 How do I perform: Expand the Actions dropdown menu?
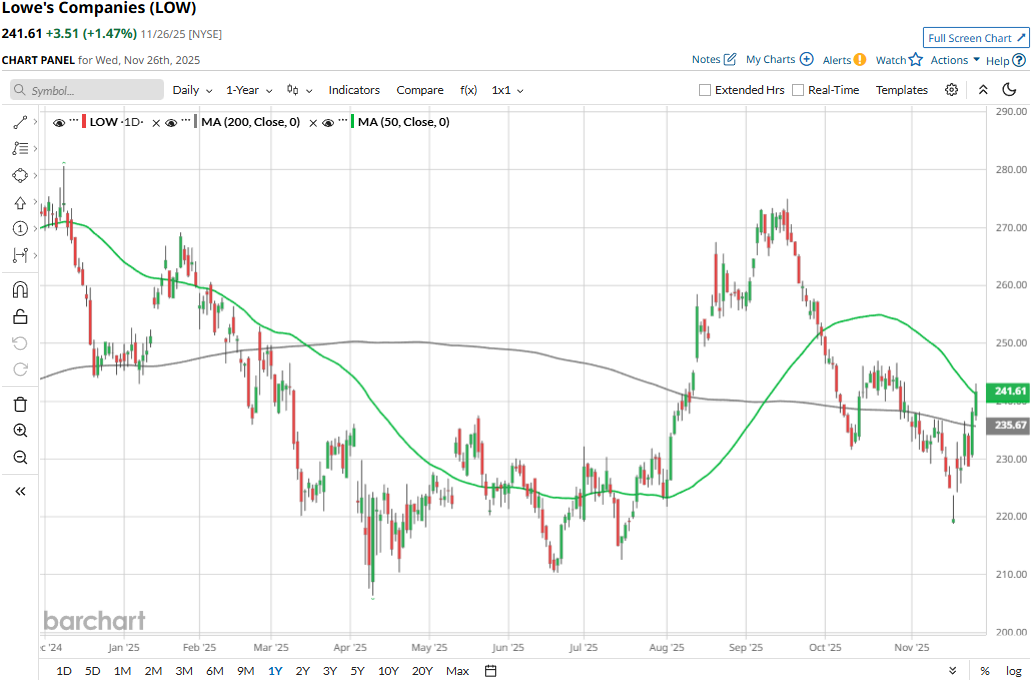(x=955, y=60)
